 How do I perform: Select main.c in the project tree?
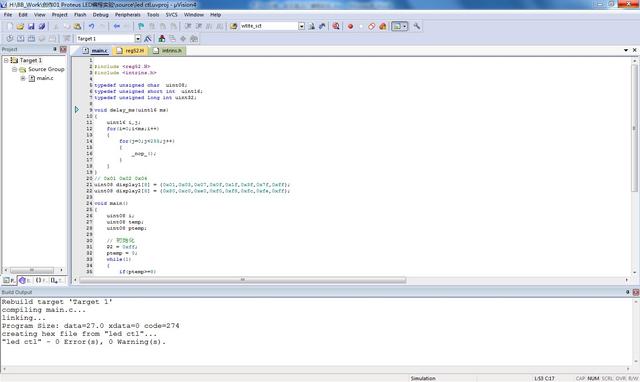[x=45, y=78]
